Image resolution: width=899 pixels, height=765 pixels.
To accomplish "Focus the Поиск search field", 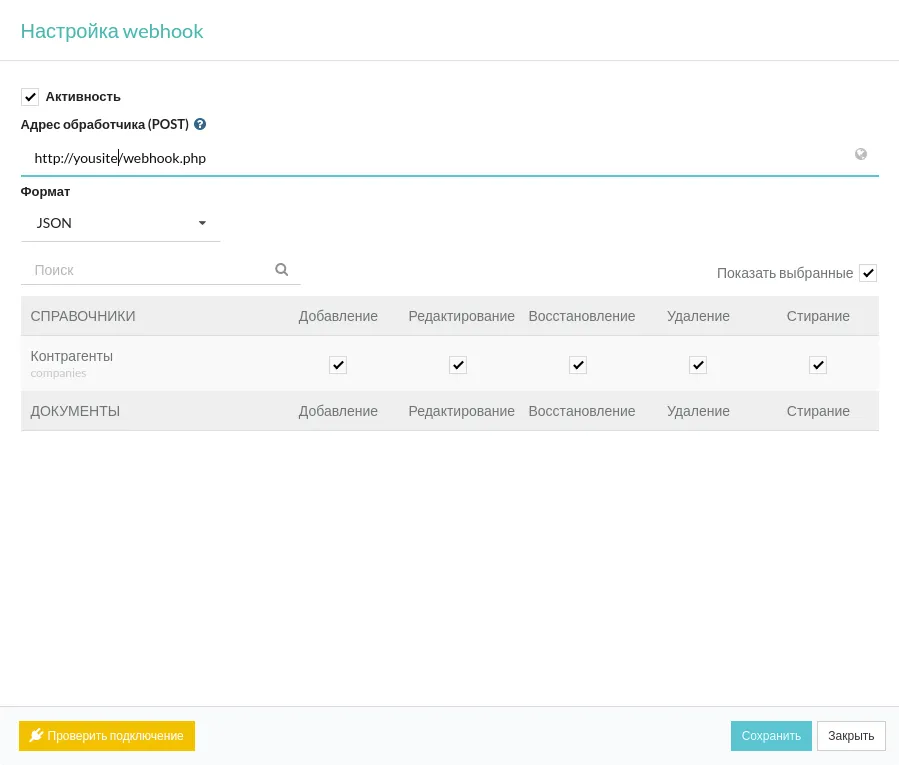I will (x=150, y=270).
